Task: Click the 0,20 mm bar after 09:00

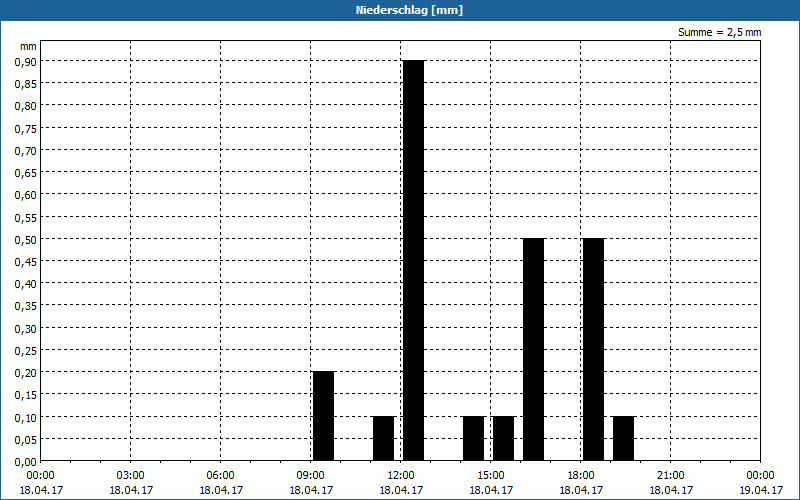Action: point(323,416)
